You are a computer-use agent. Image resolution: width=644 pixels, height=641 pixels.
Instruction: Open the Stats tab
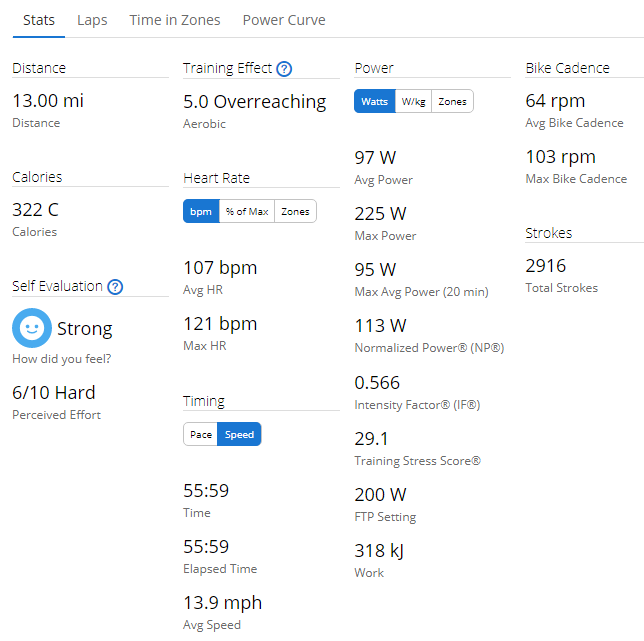click(39, 20)
